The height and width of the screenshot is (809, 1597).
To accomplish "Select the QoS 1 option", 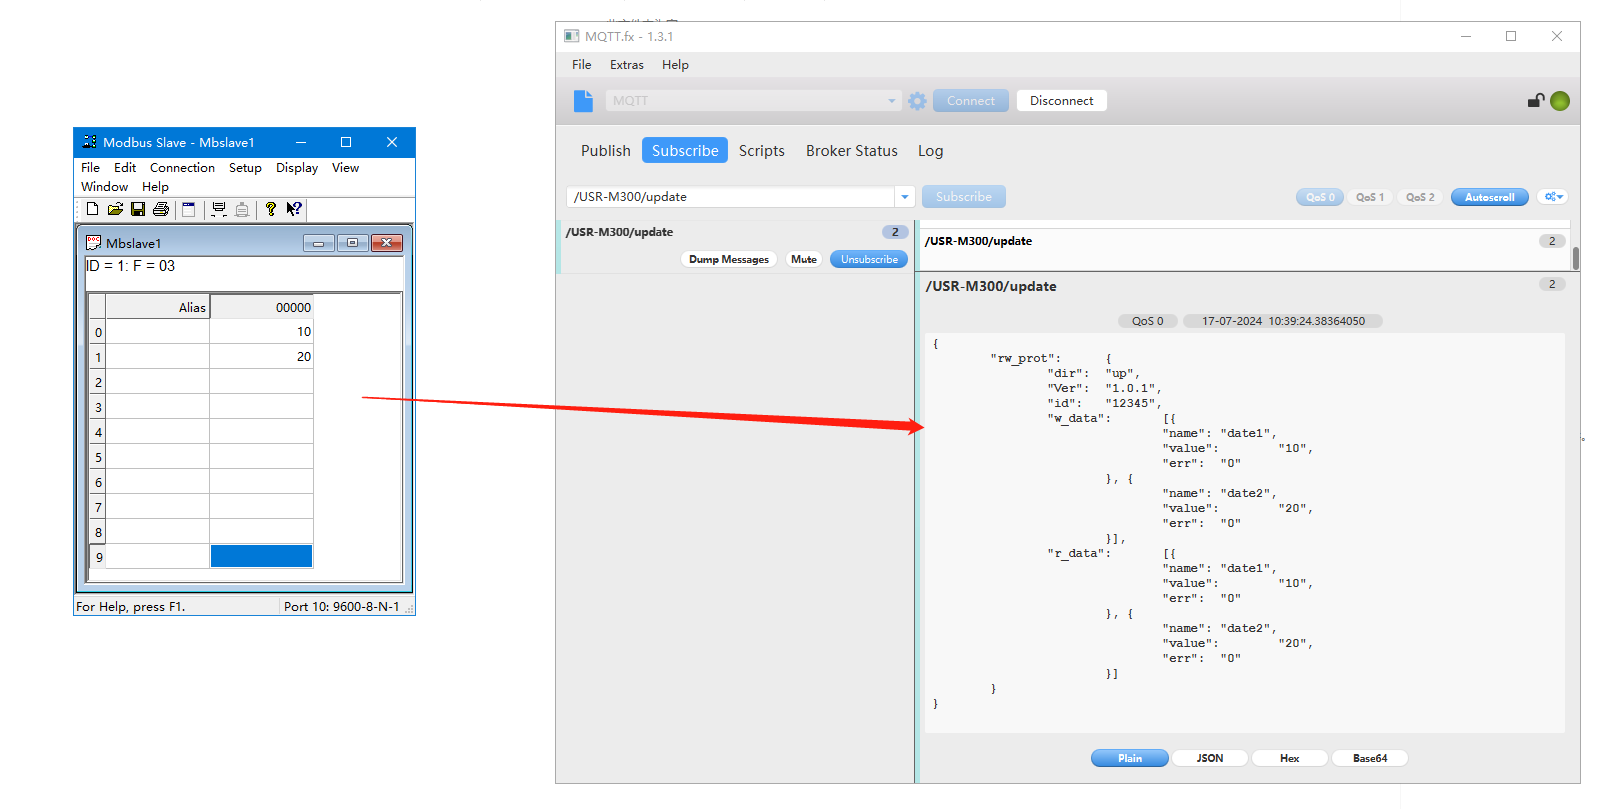I will 1369,197.
